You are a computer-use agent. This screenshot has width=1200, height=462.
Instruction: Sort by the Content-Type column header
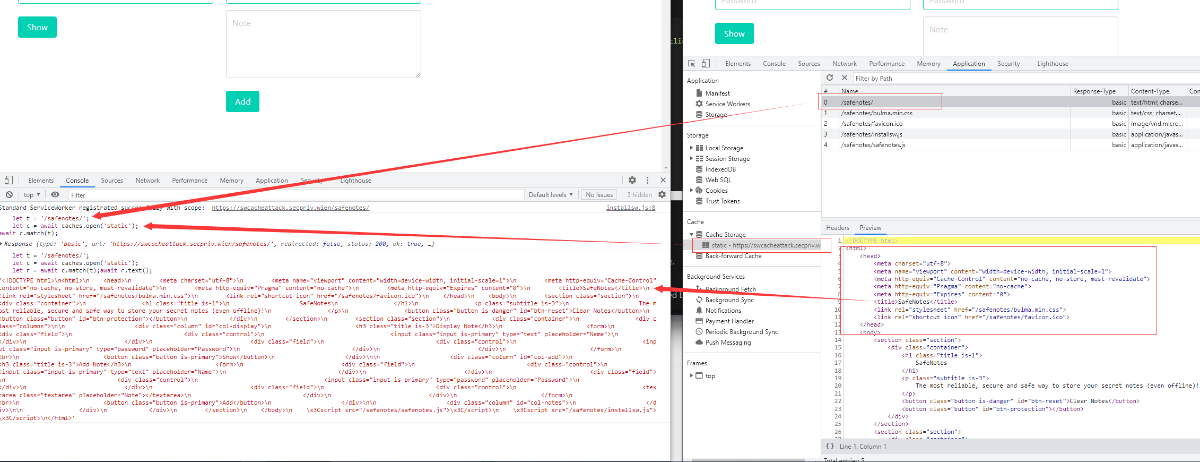pyautogui.click(x=1158, y=90)
